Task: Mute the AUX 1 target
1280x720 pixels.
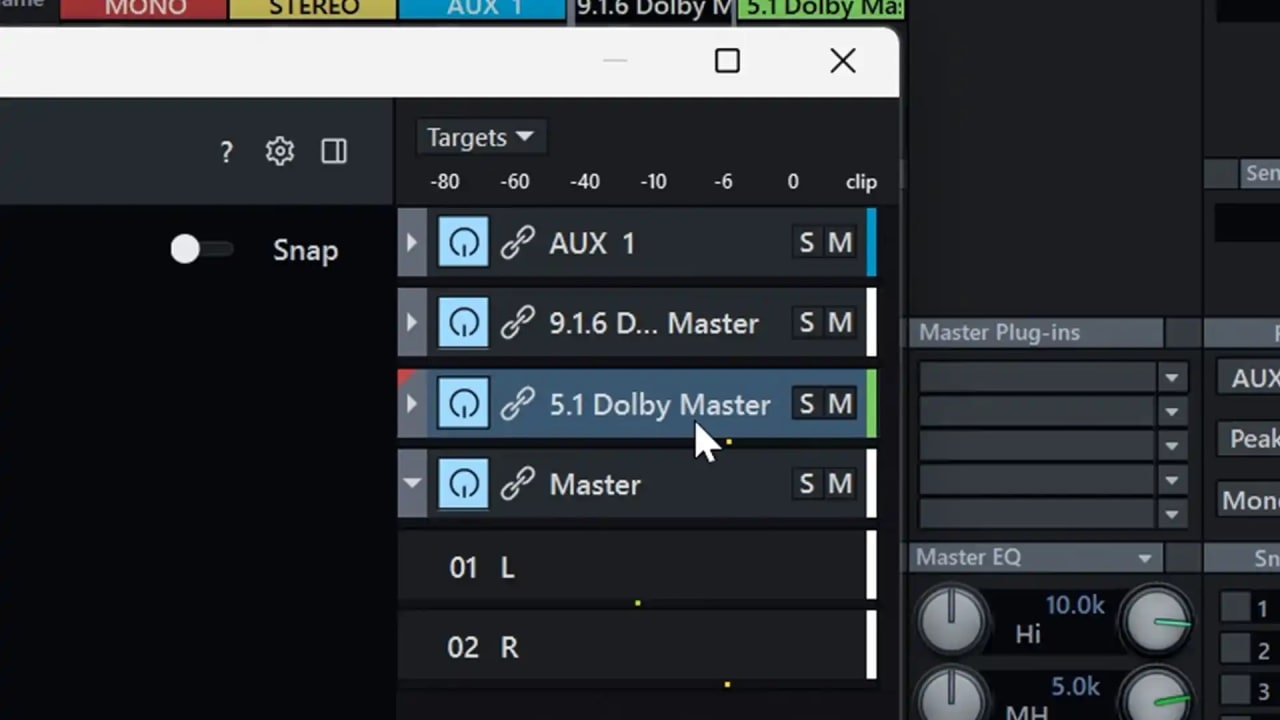Action: (x=840, y=243)
